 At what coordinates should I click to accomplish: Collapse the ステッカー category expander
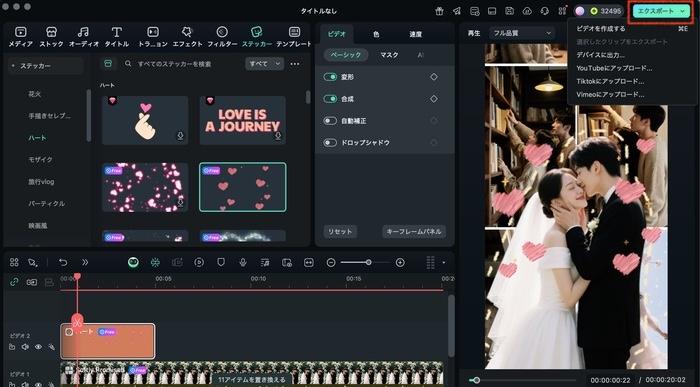point(13,66)
